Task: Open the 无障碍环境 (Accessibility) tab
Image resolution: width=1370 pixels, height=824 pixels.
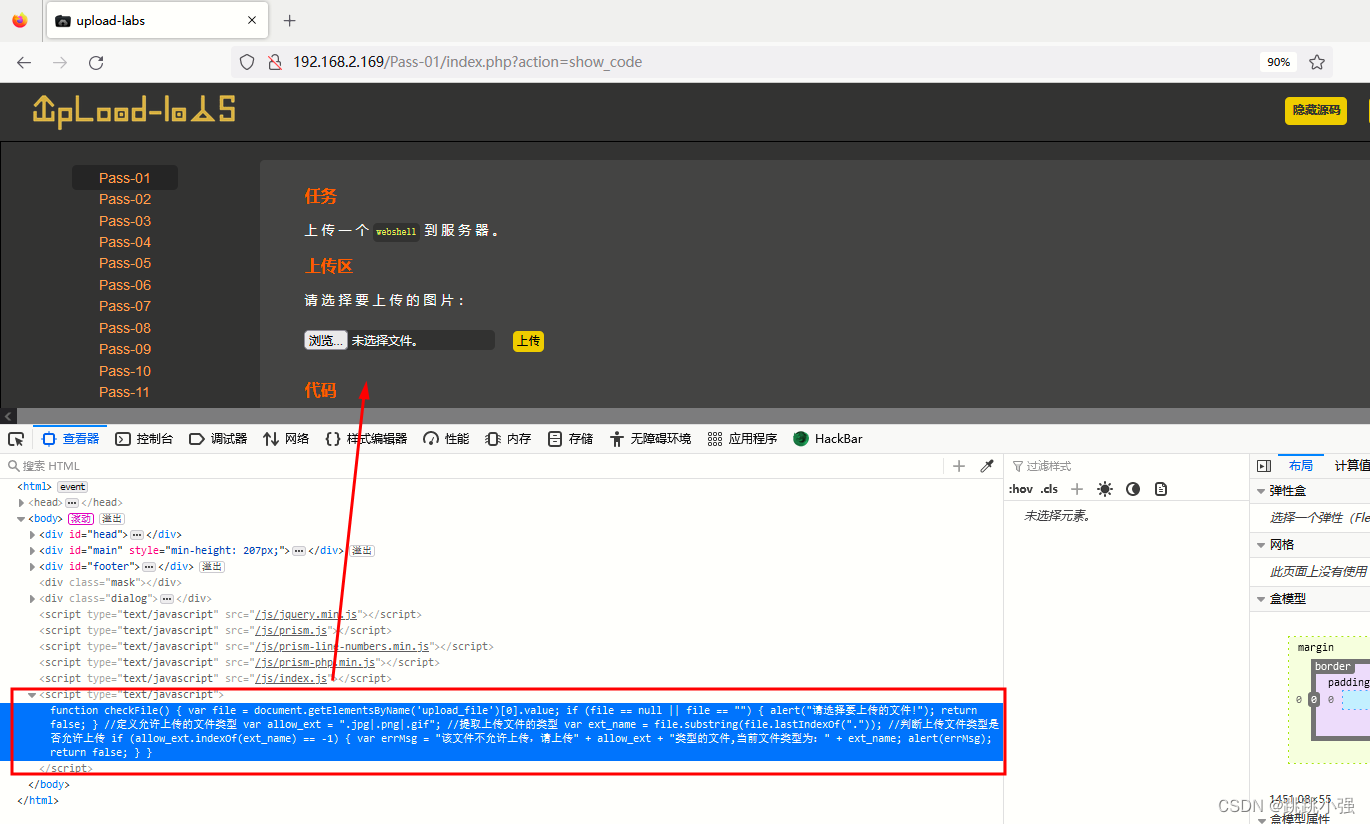Action: 650,439
